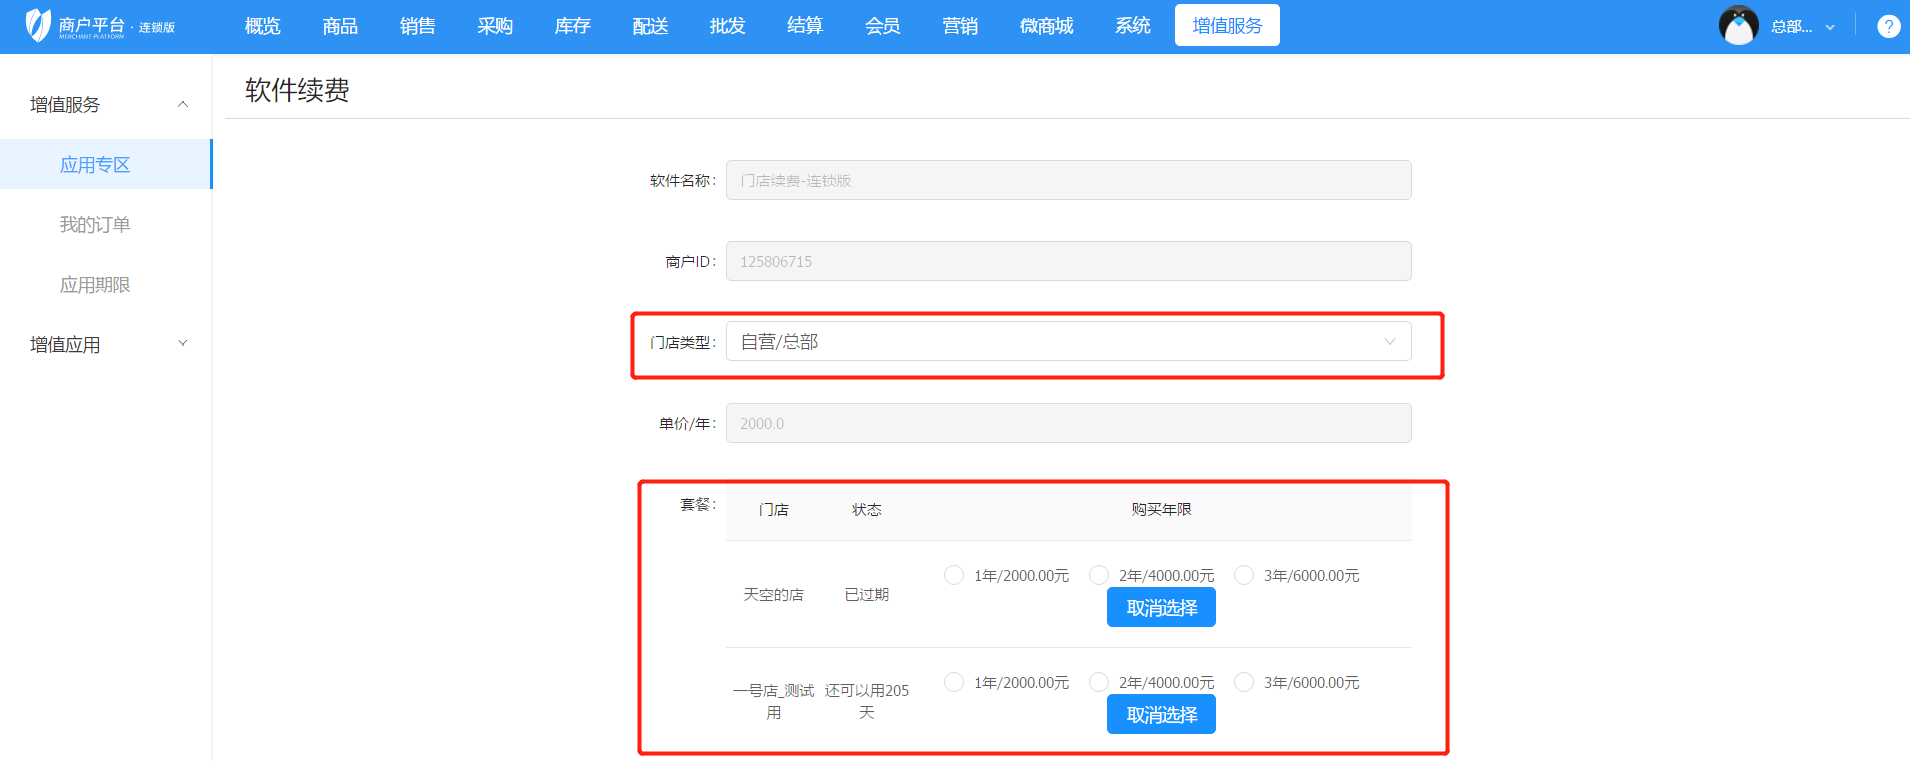Expand the 增值应用 sidebar section
Image resolution: width=1910 pixels, height=761 pixels.
(182, 344)
